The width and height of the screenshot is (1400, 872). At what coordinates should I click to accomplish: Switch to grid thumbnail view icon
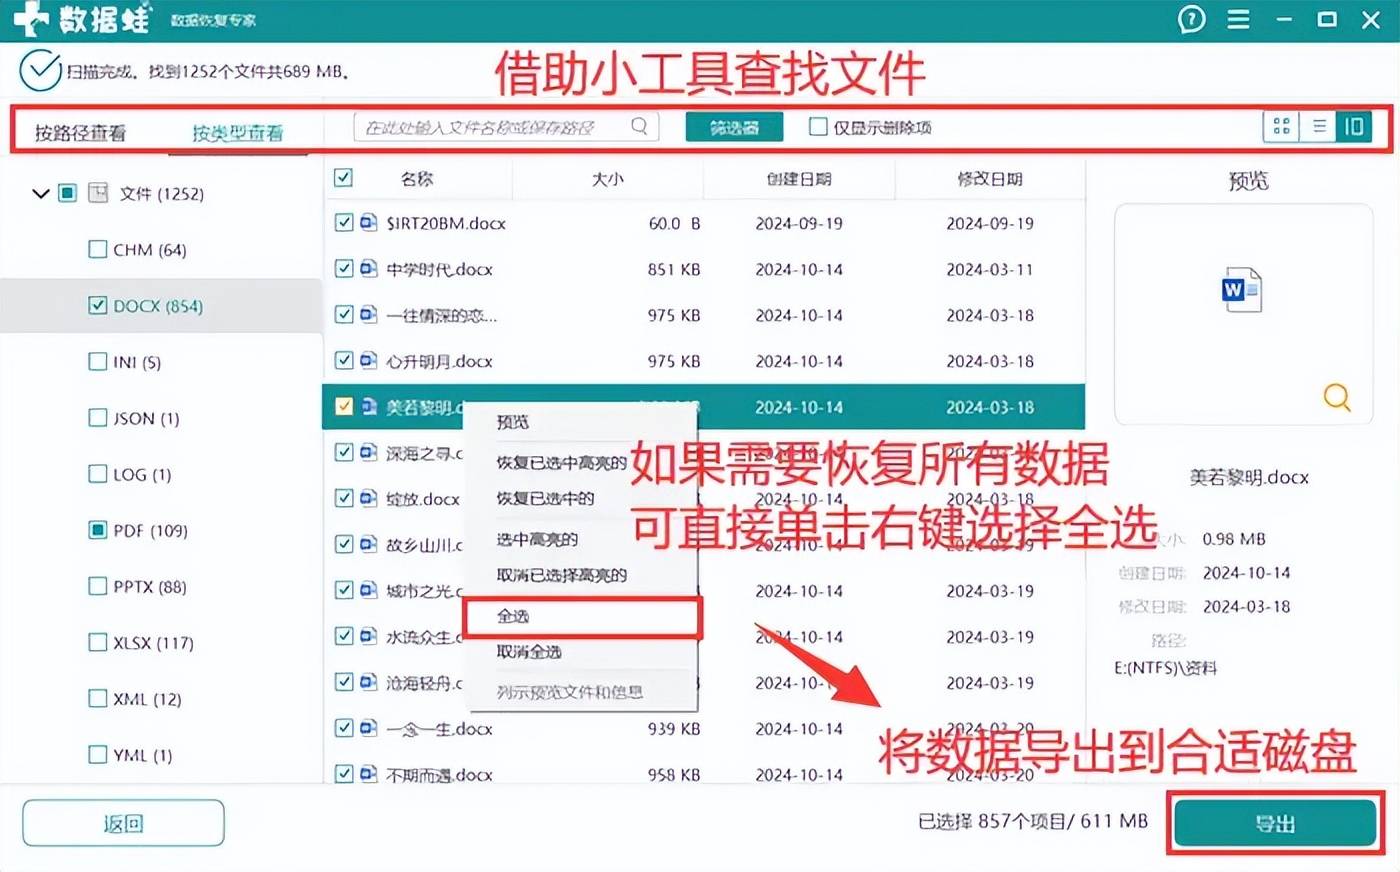1281,126
